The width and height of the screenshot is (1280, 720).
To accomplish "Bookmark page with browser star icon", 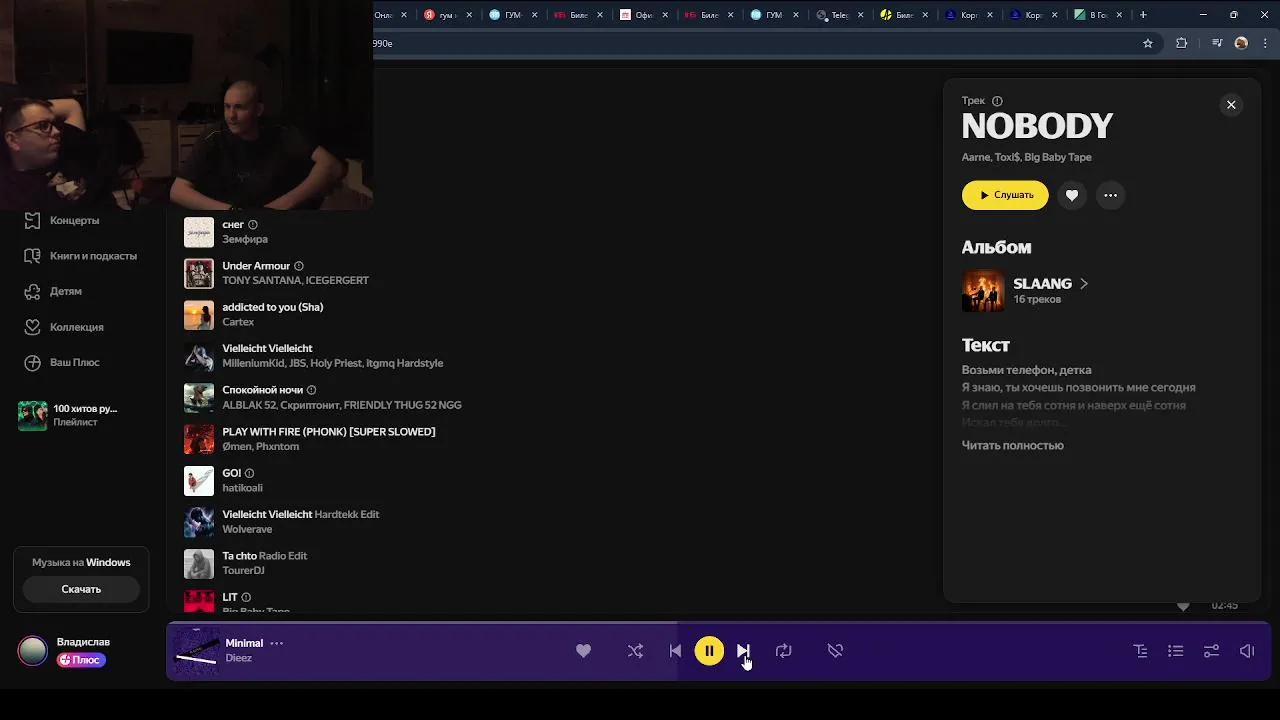I will point(1148,43).
